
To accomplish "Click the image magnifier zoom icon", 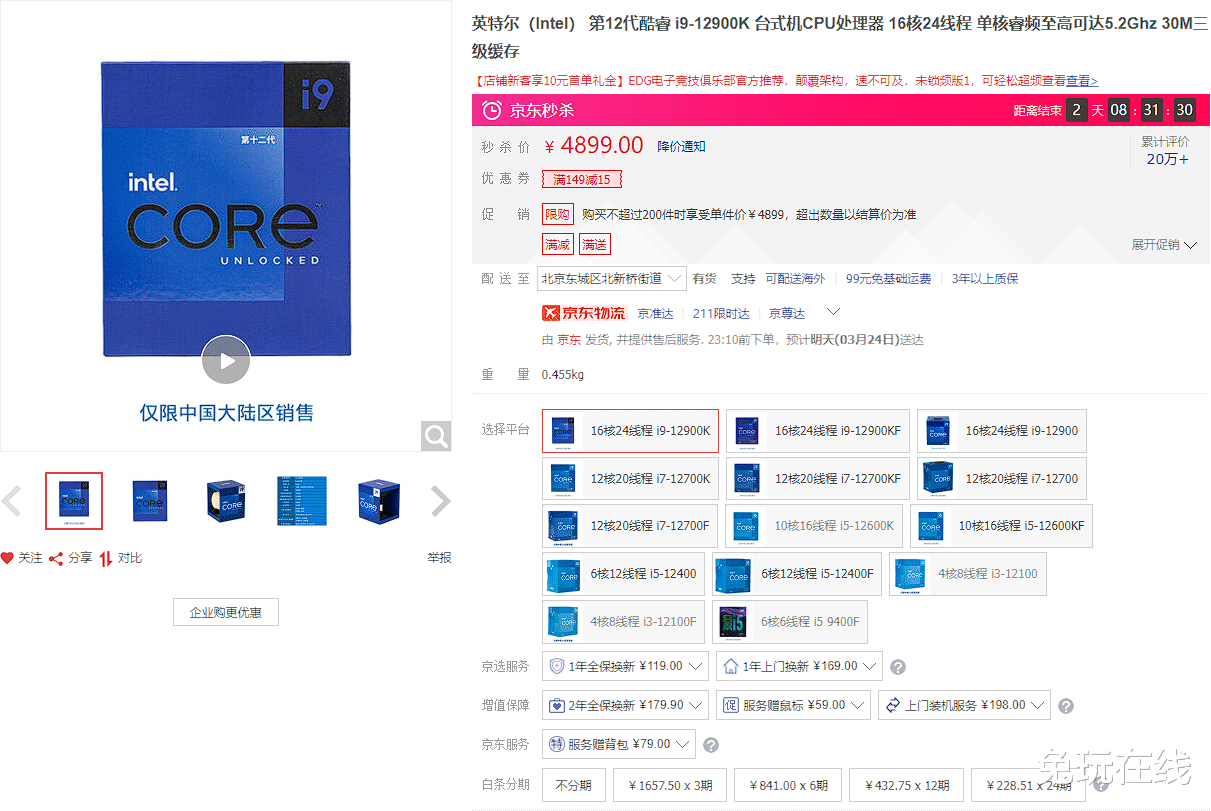I will coord(435,436).
